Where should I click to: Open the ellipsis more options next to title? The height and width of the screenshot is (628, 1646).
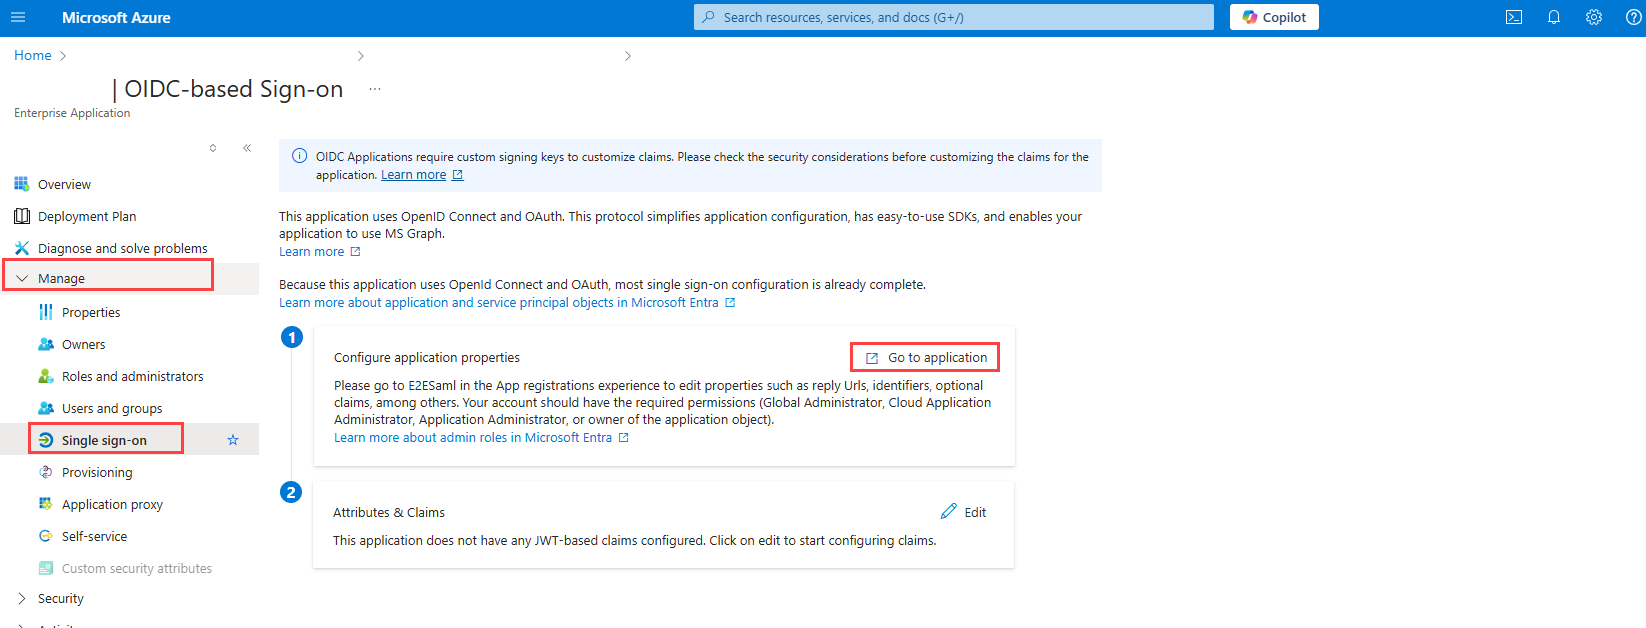click(x=375, y=89)
